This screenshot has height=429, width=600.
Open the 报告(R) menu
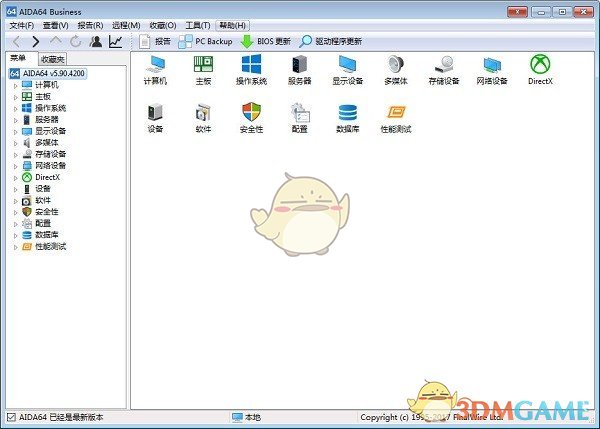(x=90, y=25)
